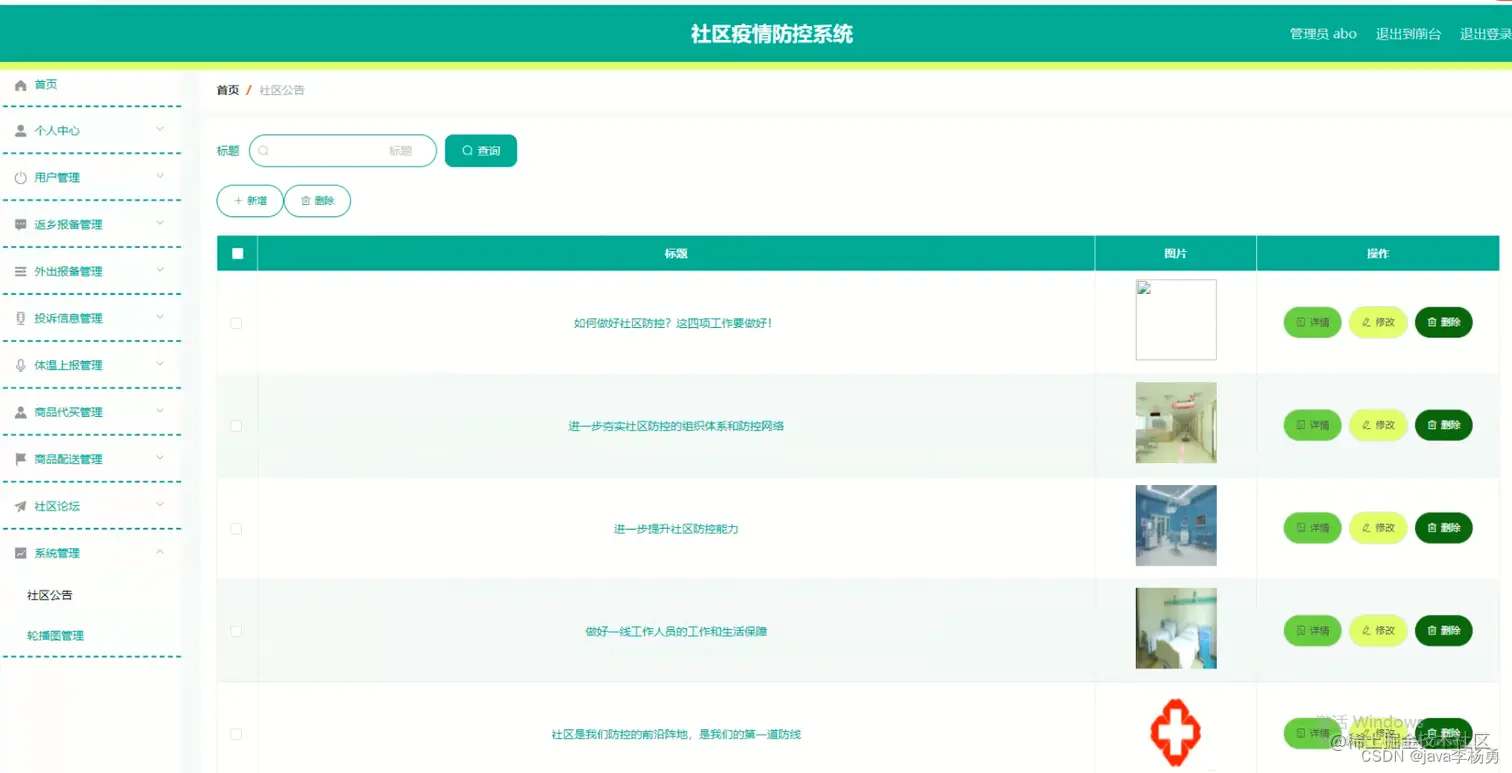Check the row 做好一线工作人员 checkbox
Screen dimensions: 1512x773
[x=236, y=632]
